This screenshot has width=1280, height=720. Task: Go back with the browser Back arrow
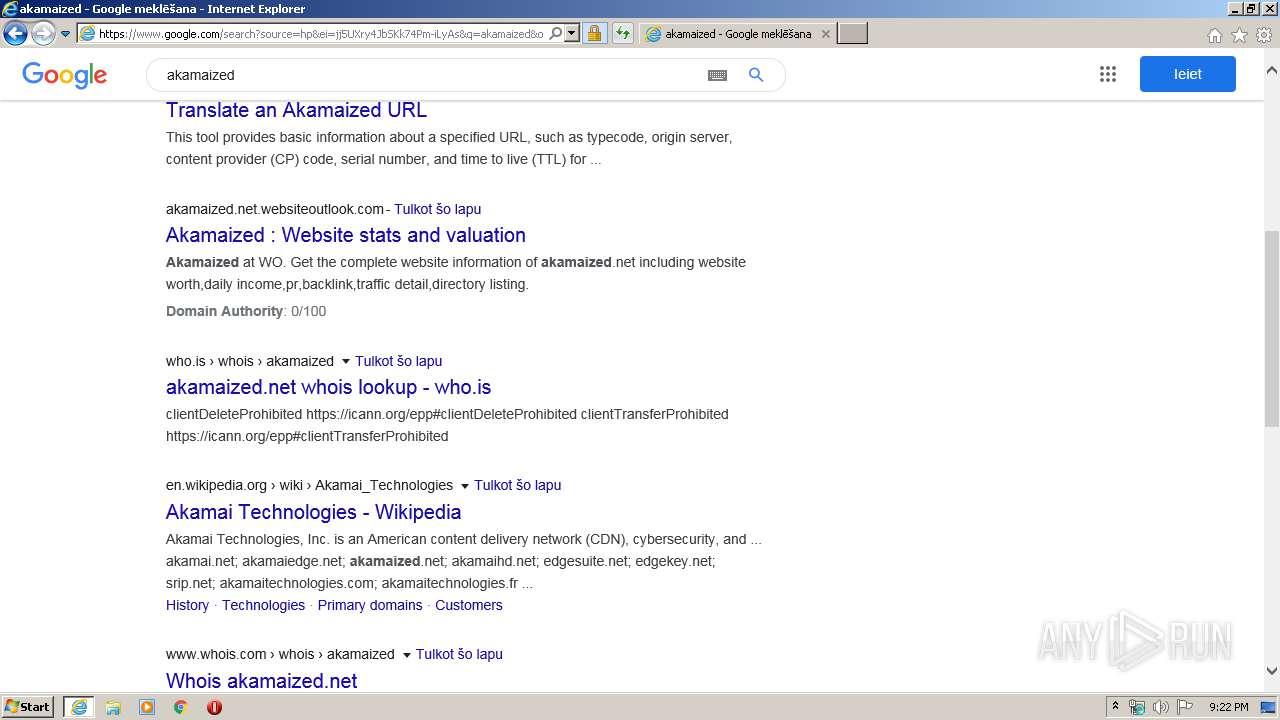pos(15,33)
